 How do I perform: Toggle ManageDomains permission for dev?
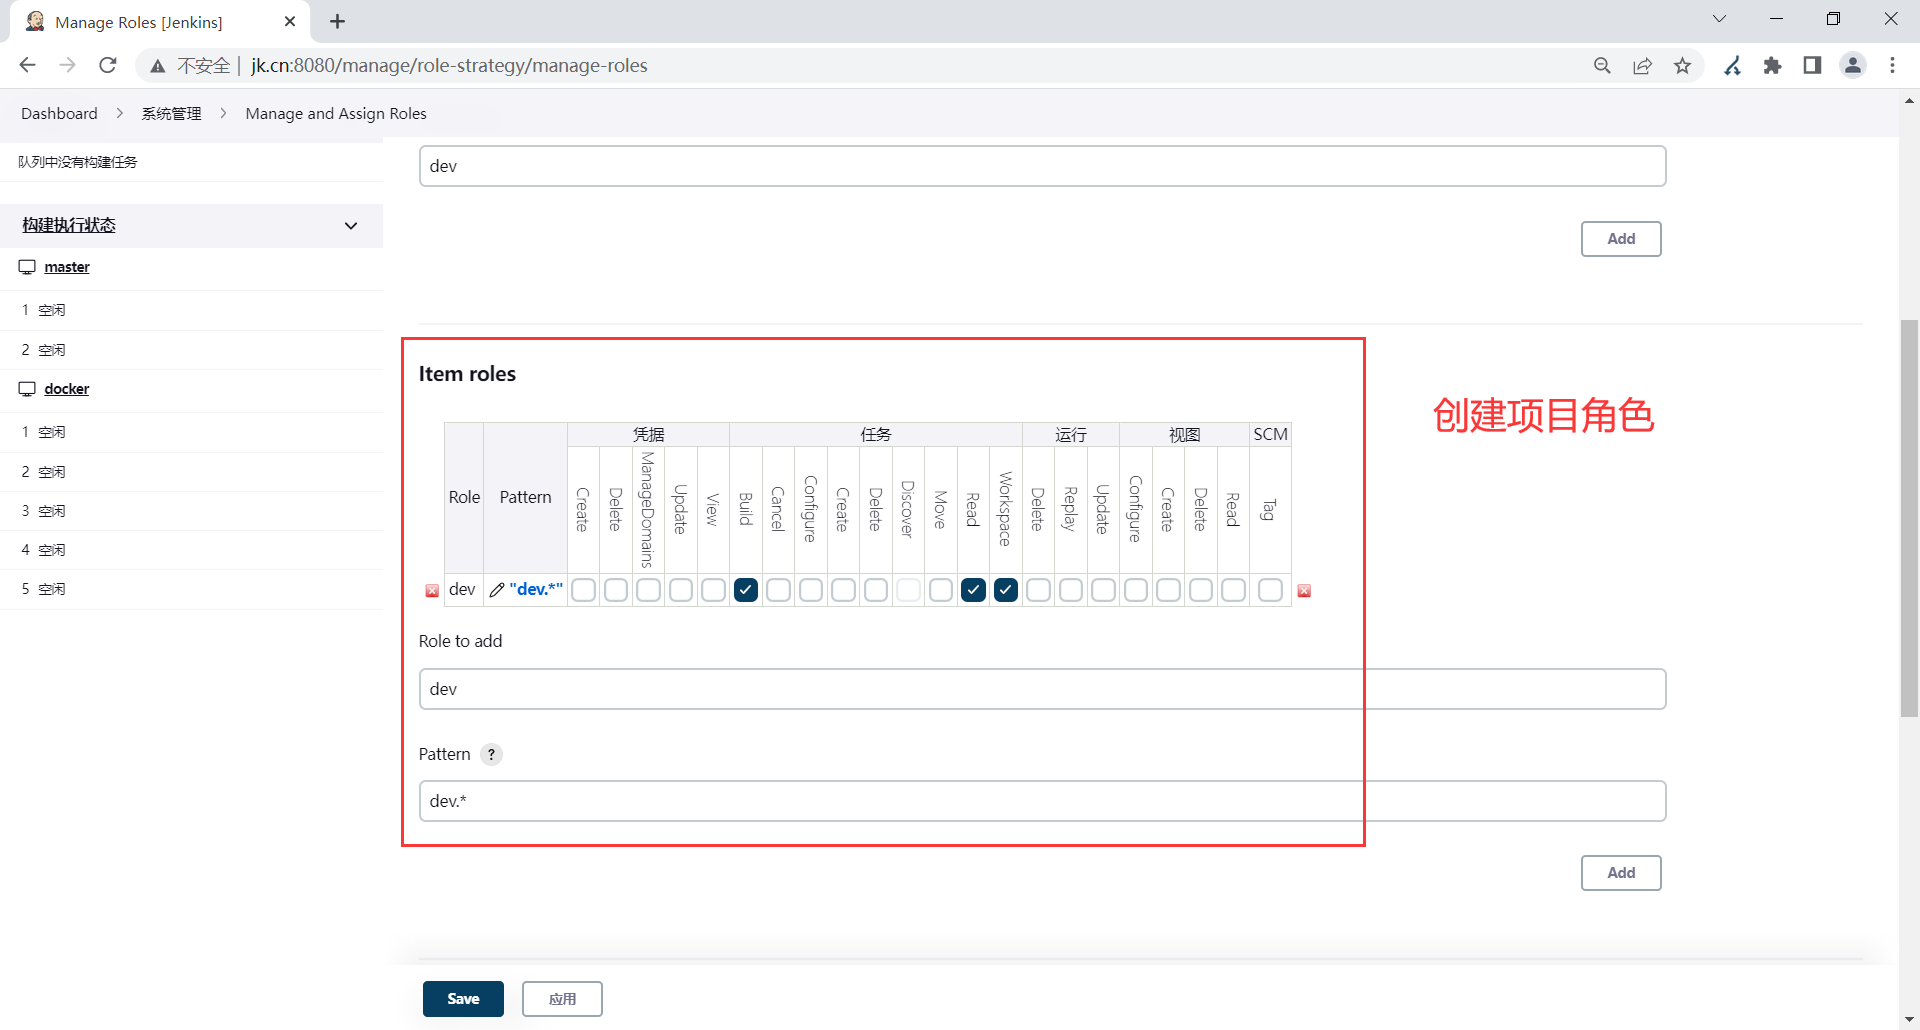(x=648, y=590)
